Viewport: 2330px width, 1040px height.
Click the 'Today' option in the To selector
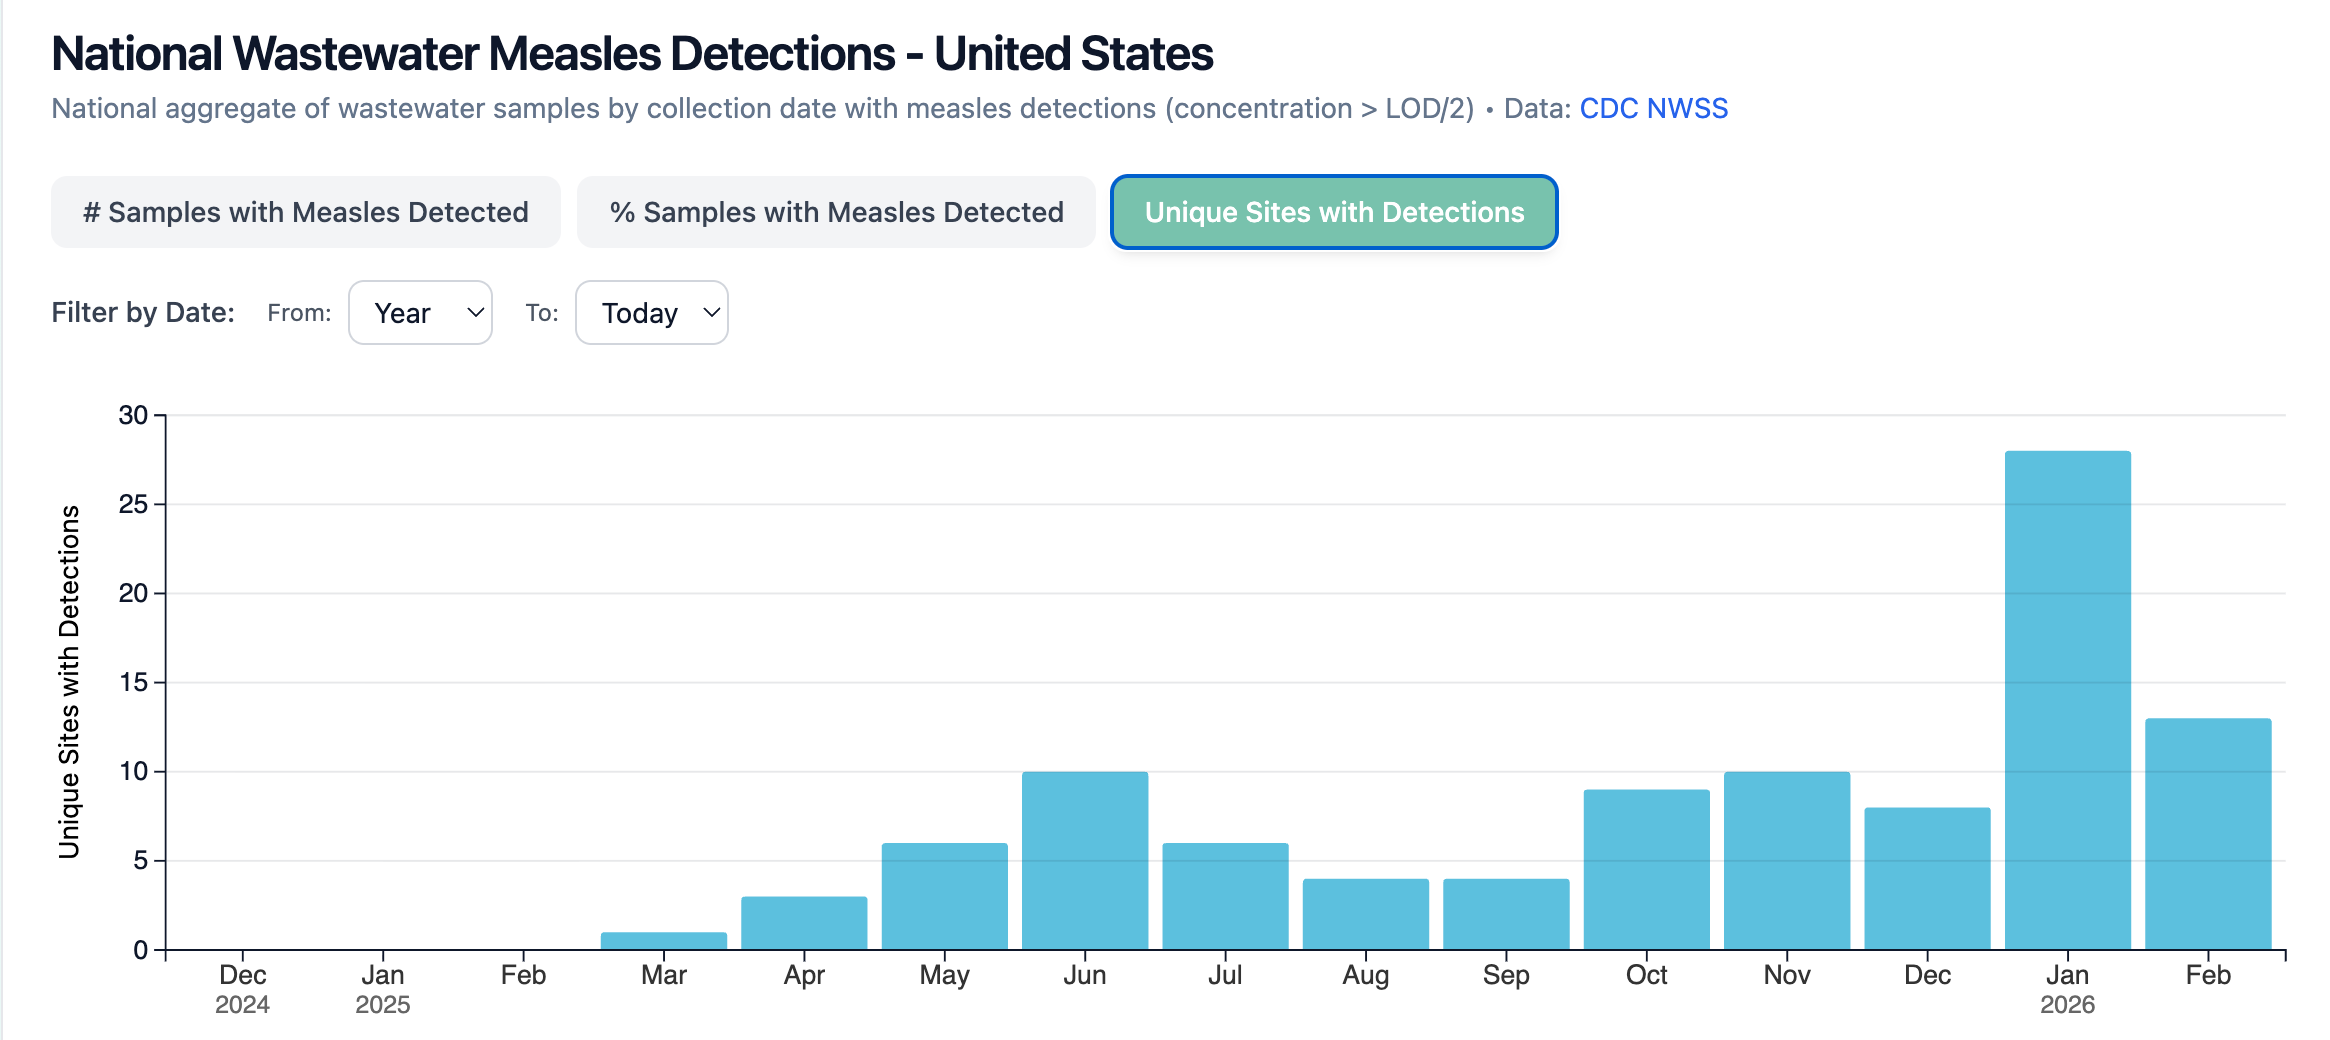pos(640,313)
